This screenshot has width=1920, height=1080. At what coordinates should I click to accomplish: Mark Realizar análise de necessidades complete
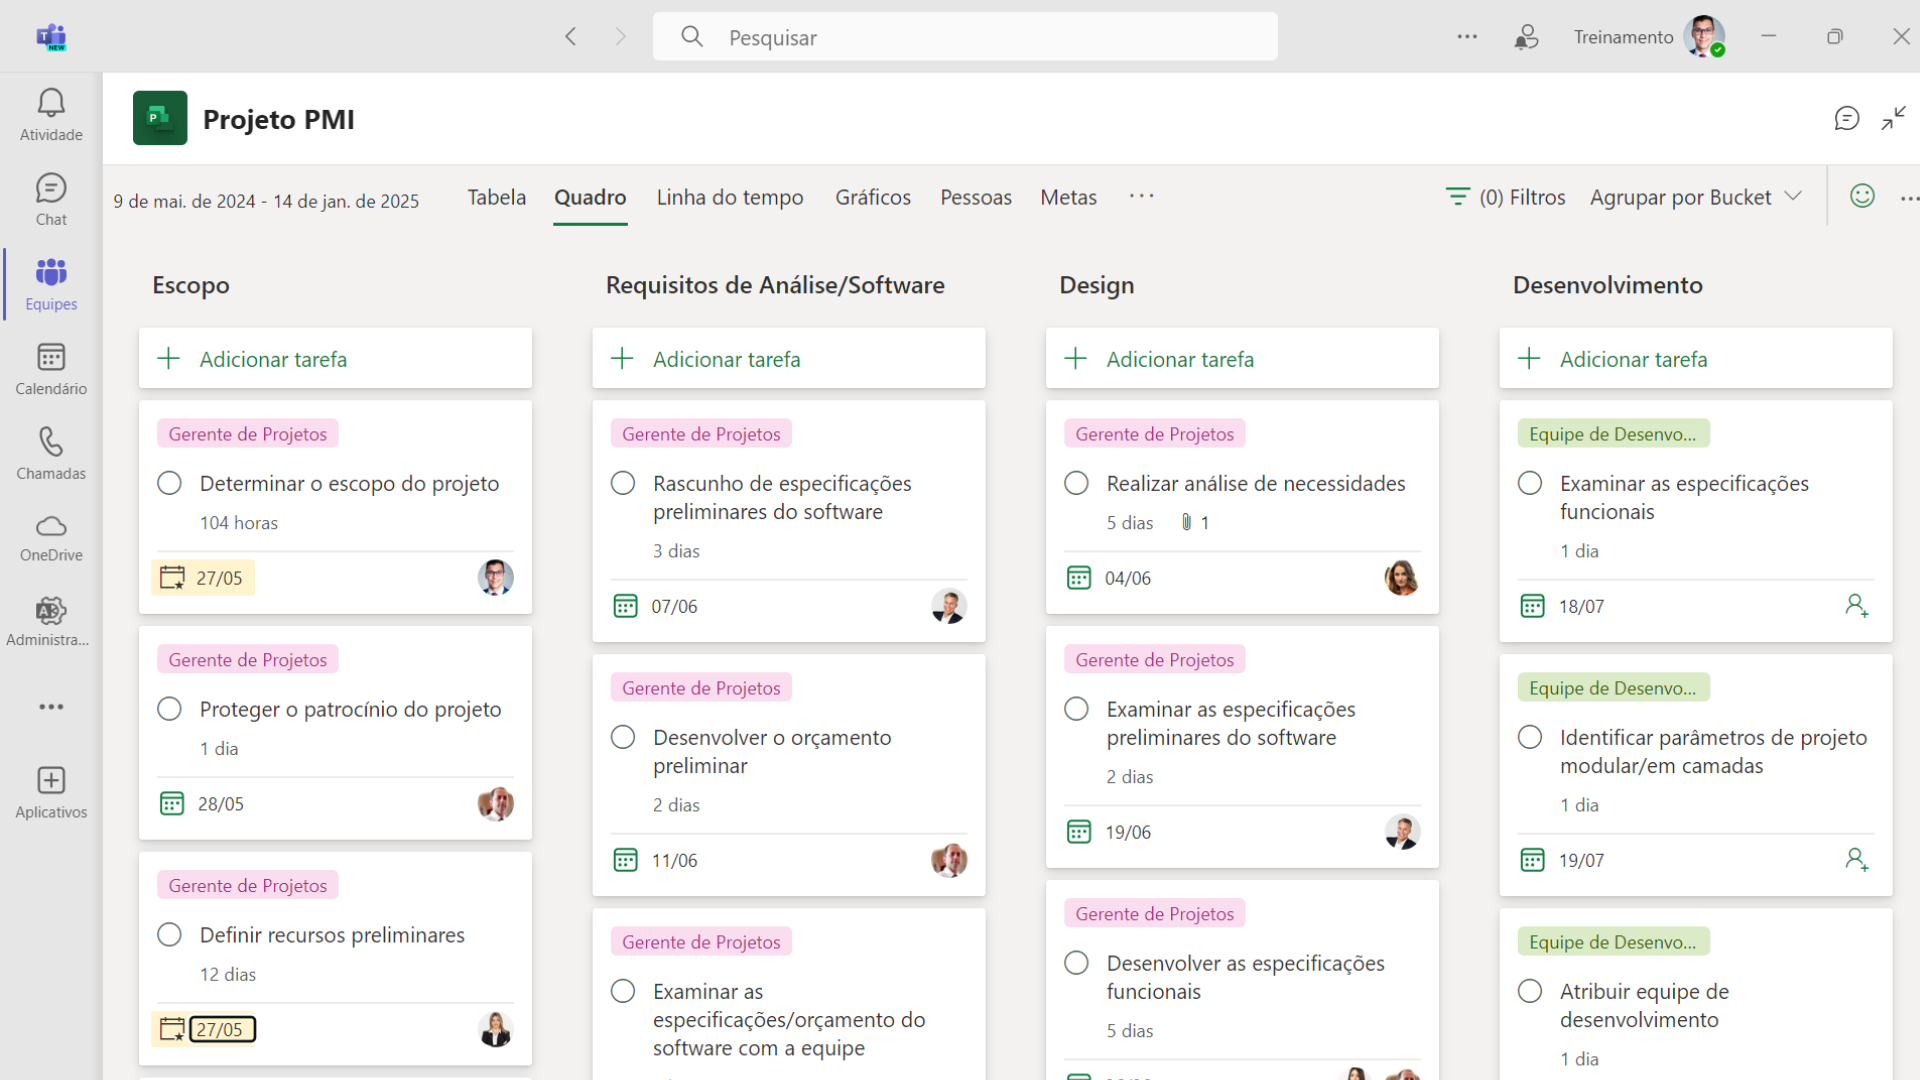click(1077, 484)
